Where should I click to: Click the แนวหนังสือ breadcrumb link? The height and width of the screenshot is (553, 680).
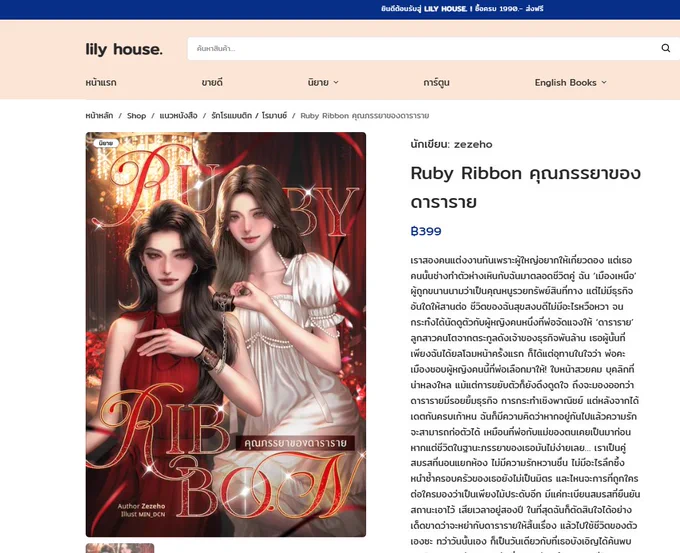pos(178,116)
